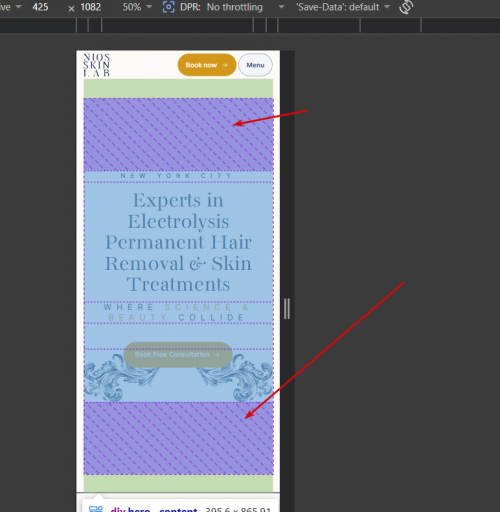Click the arrow in Book Free Consultation button

(216, 355)
